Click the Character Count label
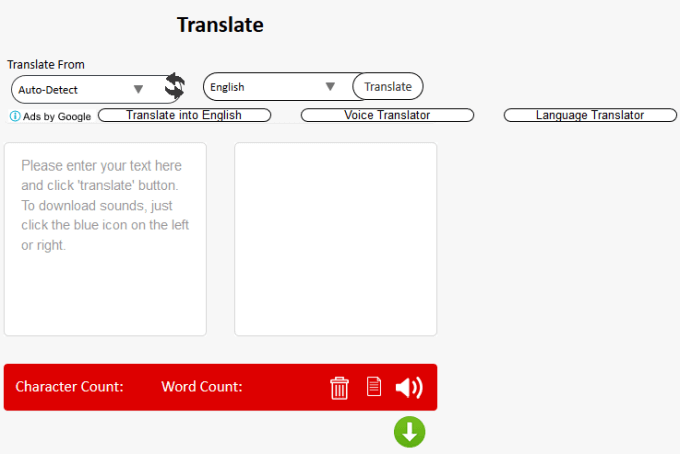This screenshot has width=680, height=454. tap(69, 386)
